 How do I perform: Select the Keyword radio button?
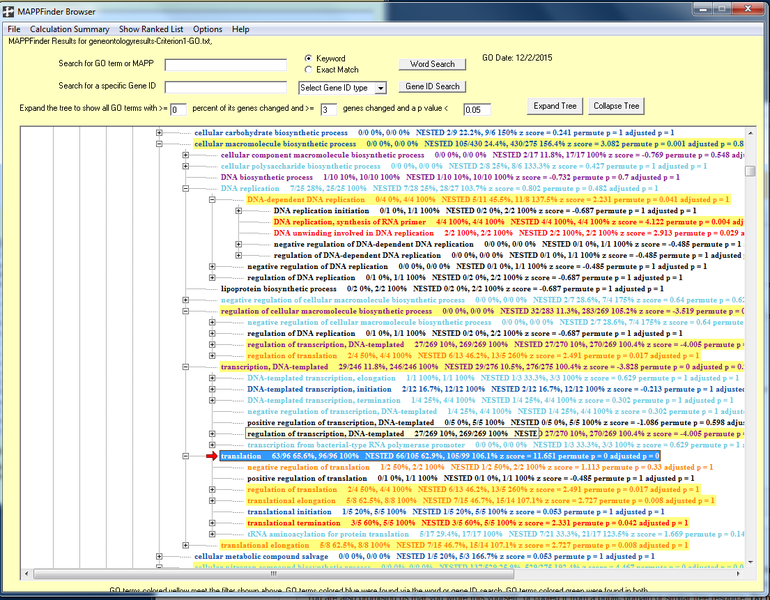308,58
